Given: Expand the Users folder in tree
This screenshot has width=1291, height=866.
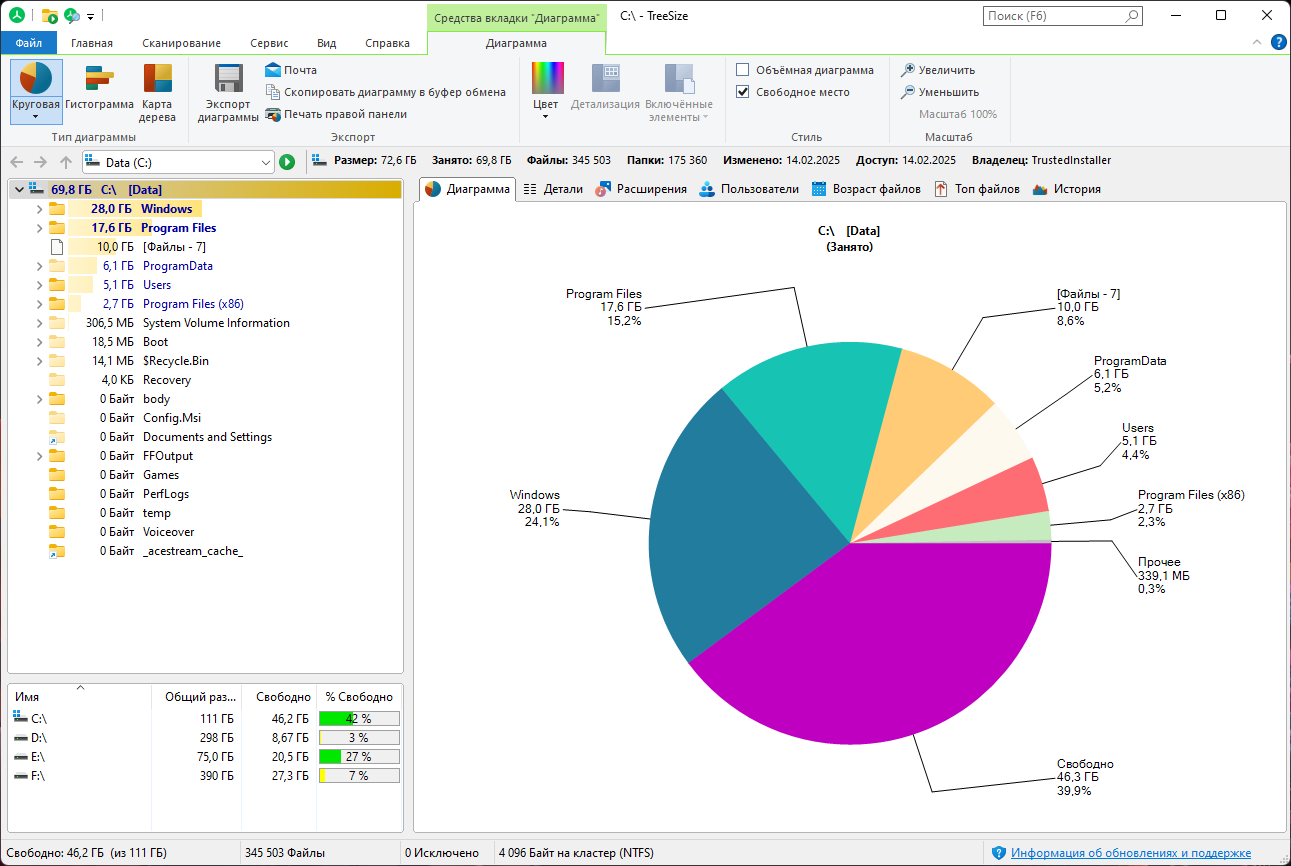Looking at the screenshot, I should [x=39, y=285].
